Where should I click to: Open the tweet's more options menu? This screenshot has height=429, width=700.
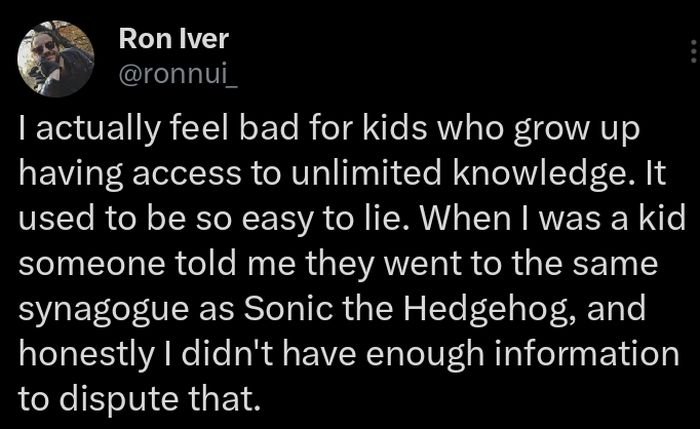pos(694,49)
